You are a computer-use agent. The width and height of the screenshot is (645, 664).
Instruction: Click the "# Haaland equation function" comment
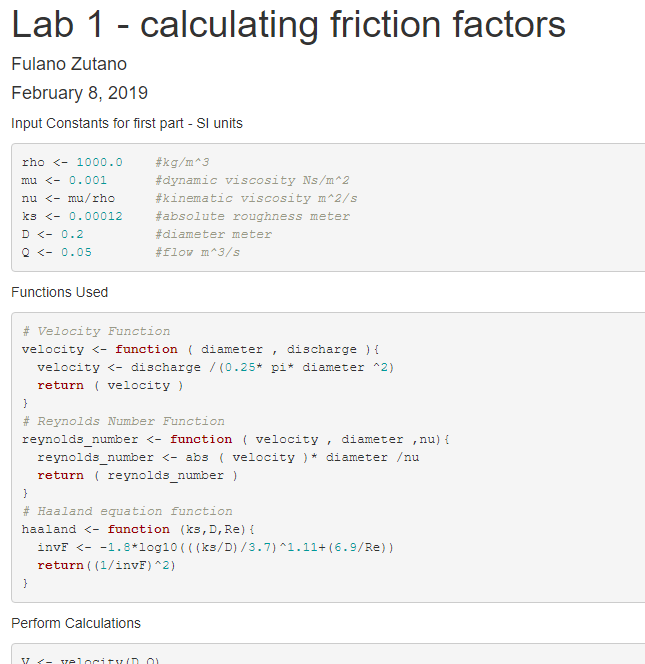(127, 511)
